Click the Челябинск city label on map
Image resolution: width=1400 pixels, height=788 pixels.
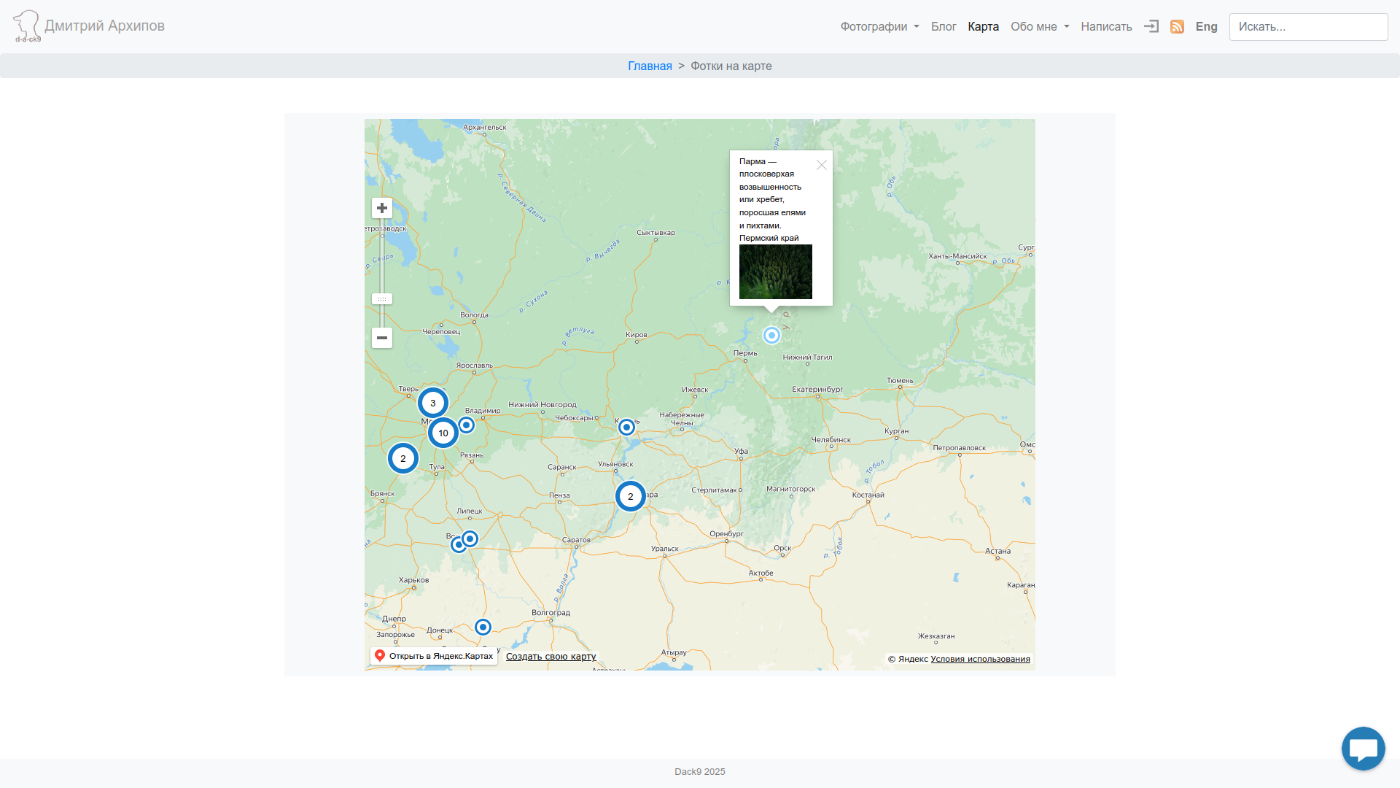click(831, 439)
